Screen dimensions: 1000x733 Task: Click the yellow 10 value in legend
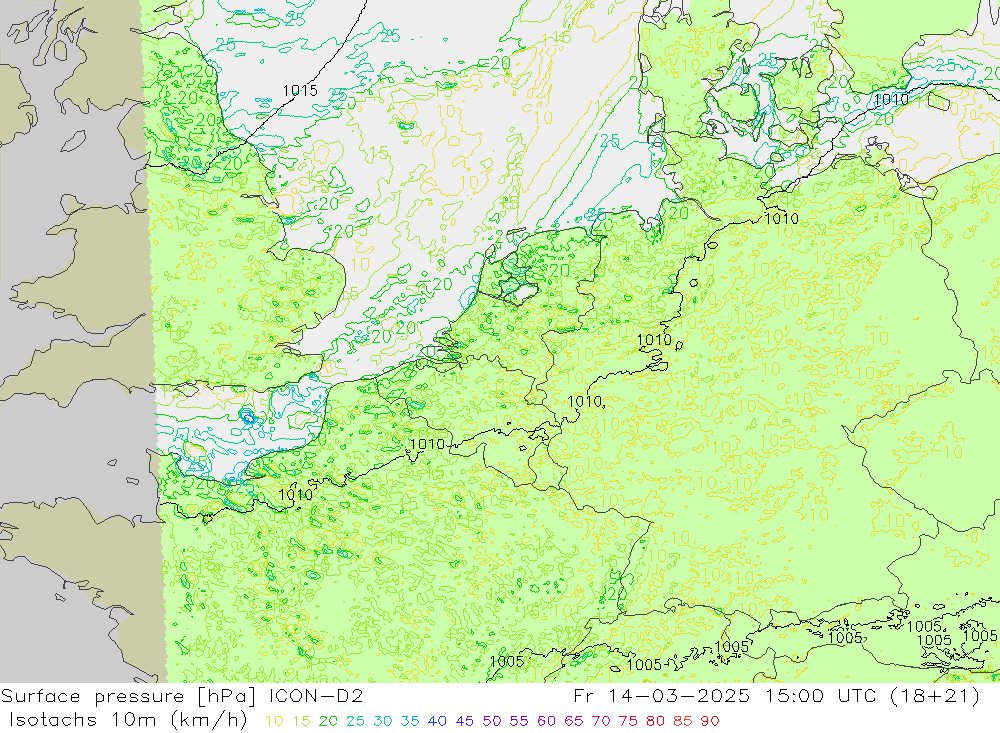[274, 722]
